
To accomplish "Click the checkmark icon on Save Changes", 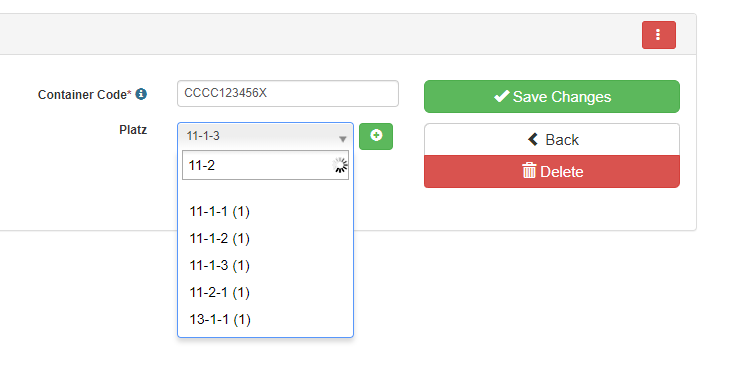I will (x=501, y=96).
